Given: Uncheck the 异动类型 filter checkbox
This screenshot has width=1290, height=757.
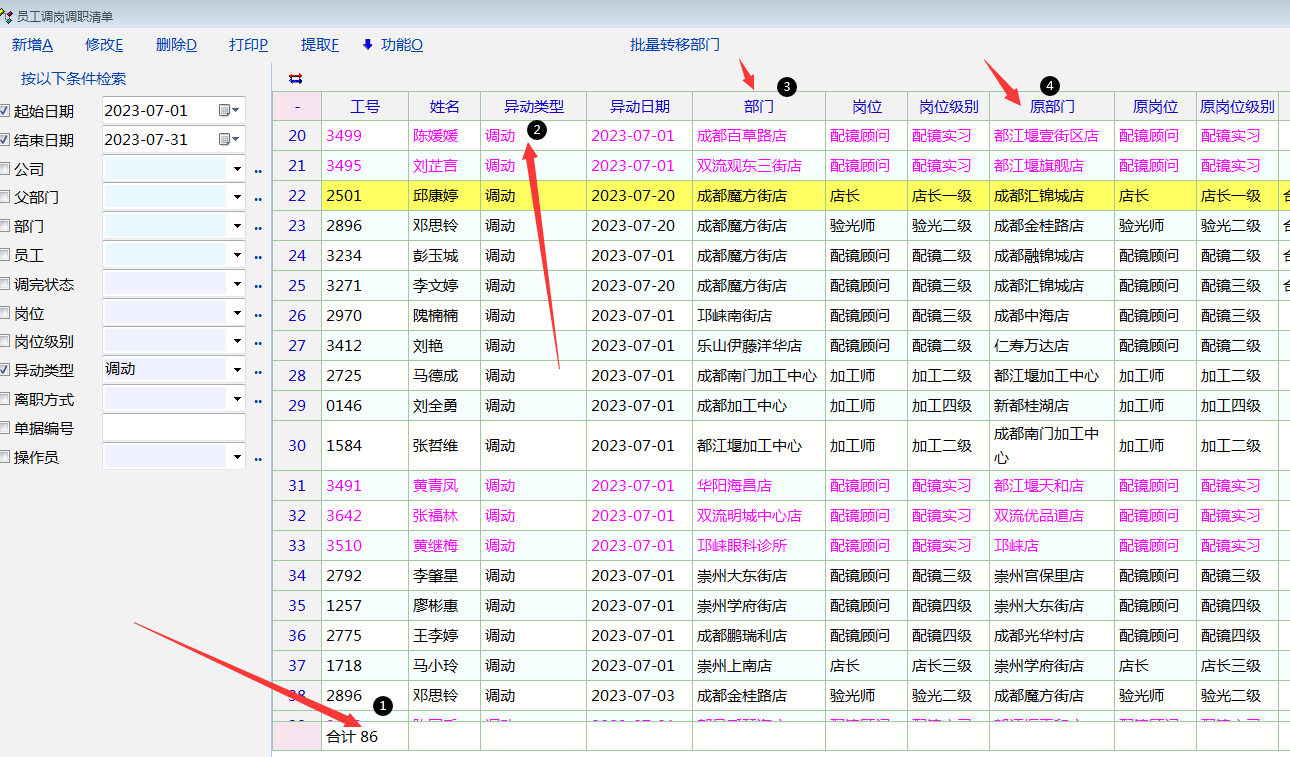Looking at the screenshot, I should coord(6,370).
